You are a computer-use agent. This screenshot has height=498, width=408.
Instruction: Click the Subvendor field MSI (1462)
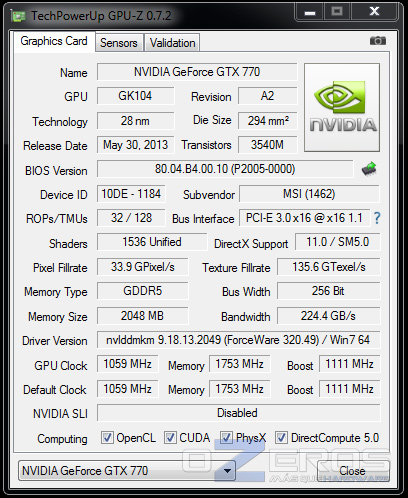(309, 194)
